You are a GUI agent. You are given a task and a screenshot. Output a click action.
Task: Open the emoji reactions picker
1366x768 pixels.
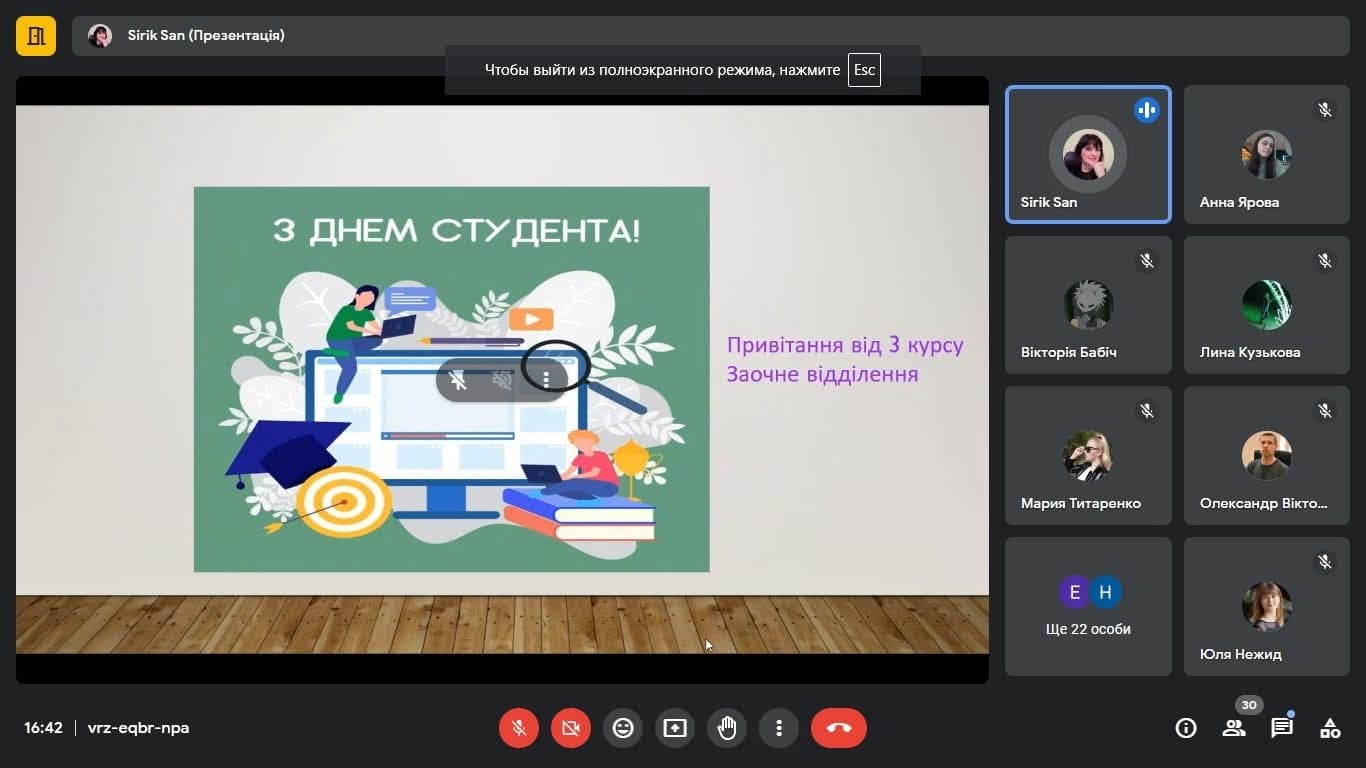pyautogui.click(x=623, y=728)
